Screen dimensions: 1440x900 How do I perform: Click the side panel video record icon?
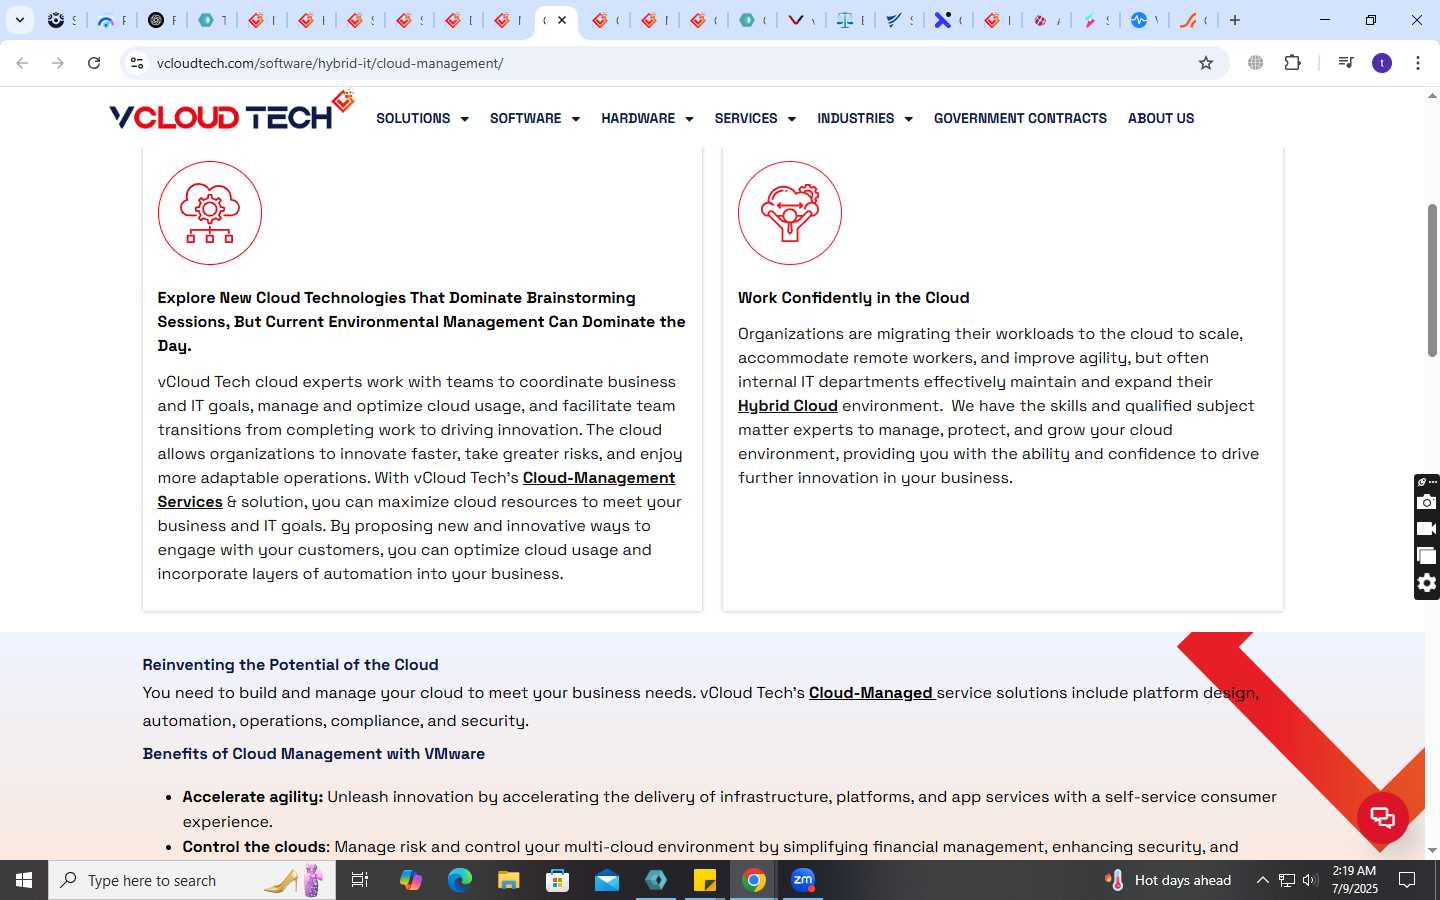point(1427,529)
